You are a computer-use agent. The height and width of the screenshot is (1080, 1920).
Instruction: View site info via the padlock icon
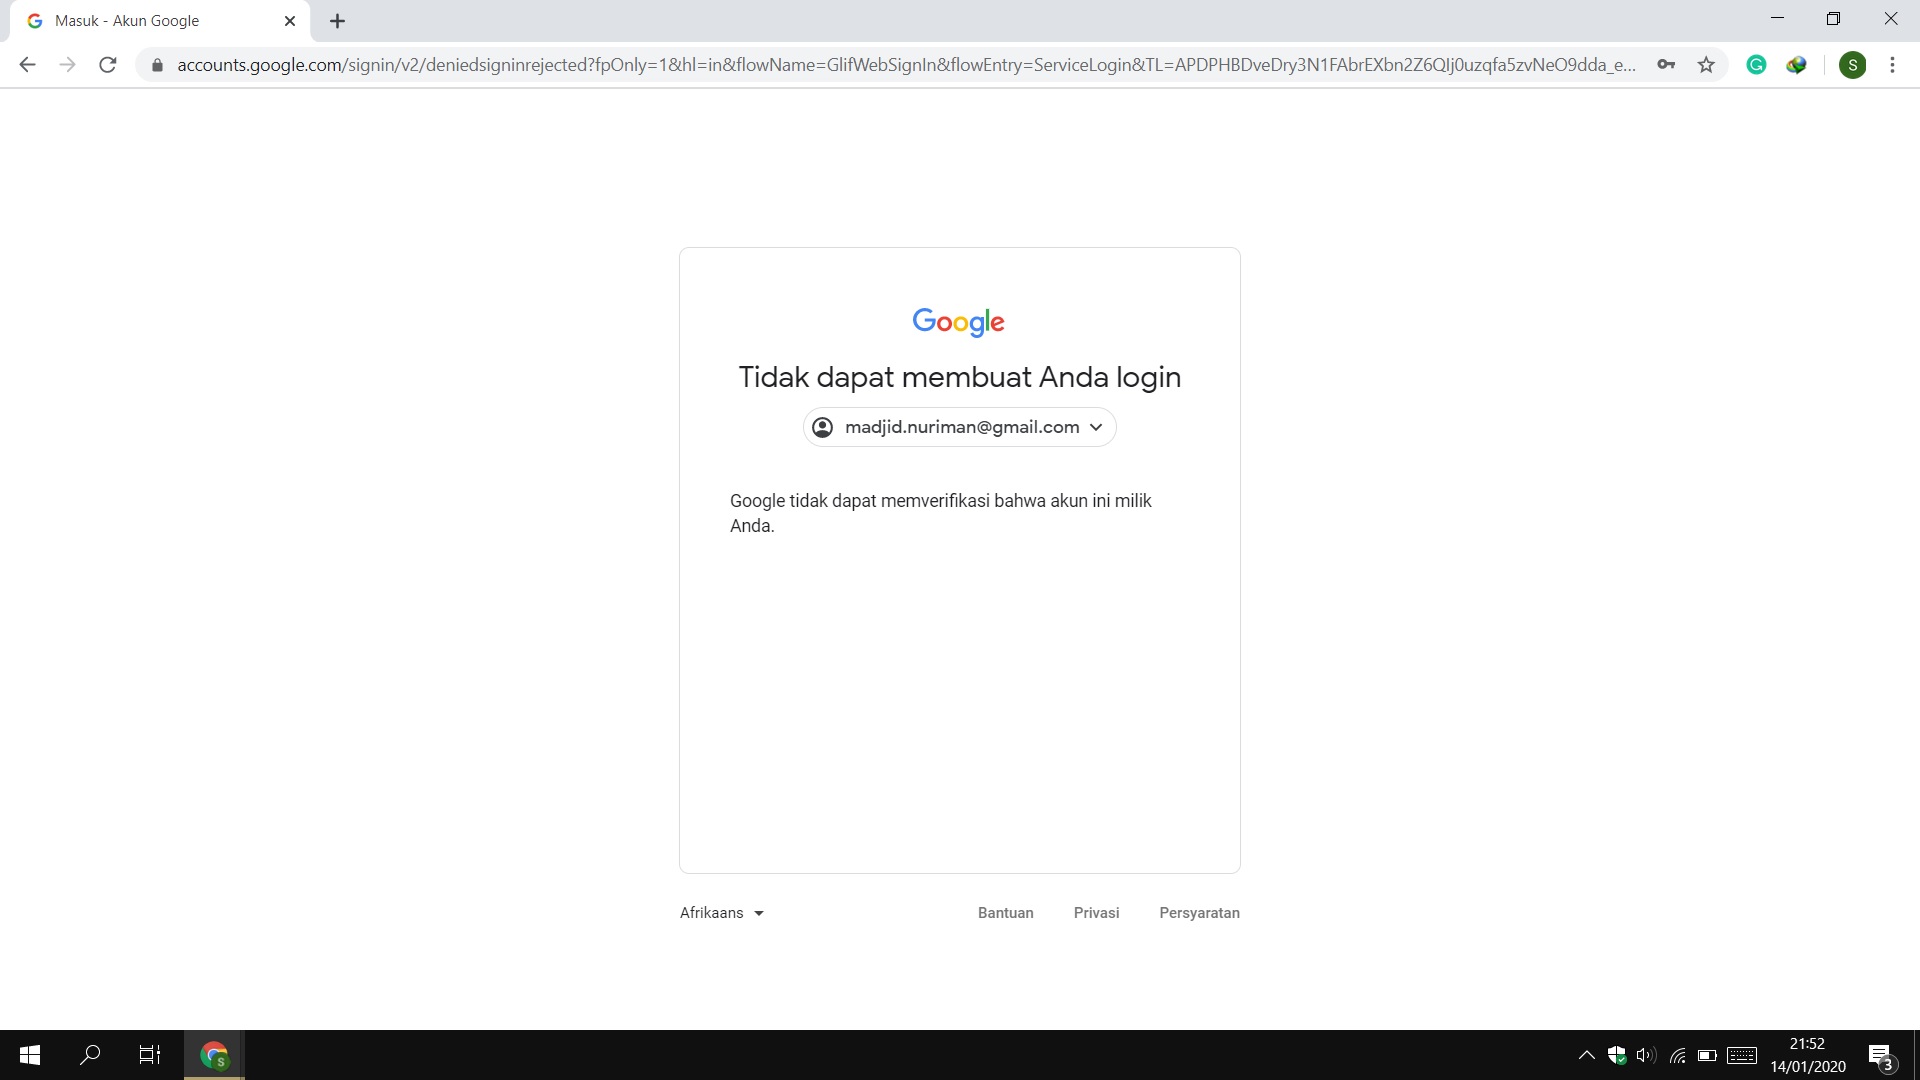(157, 65)
